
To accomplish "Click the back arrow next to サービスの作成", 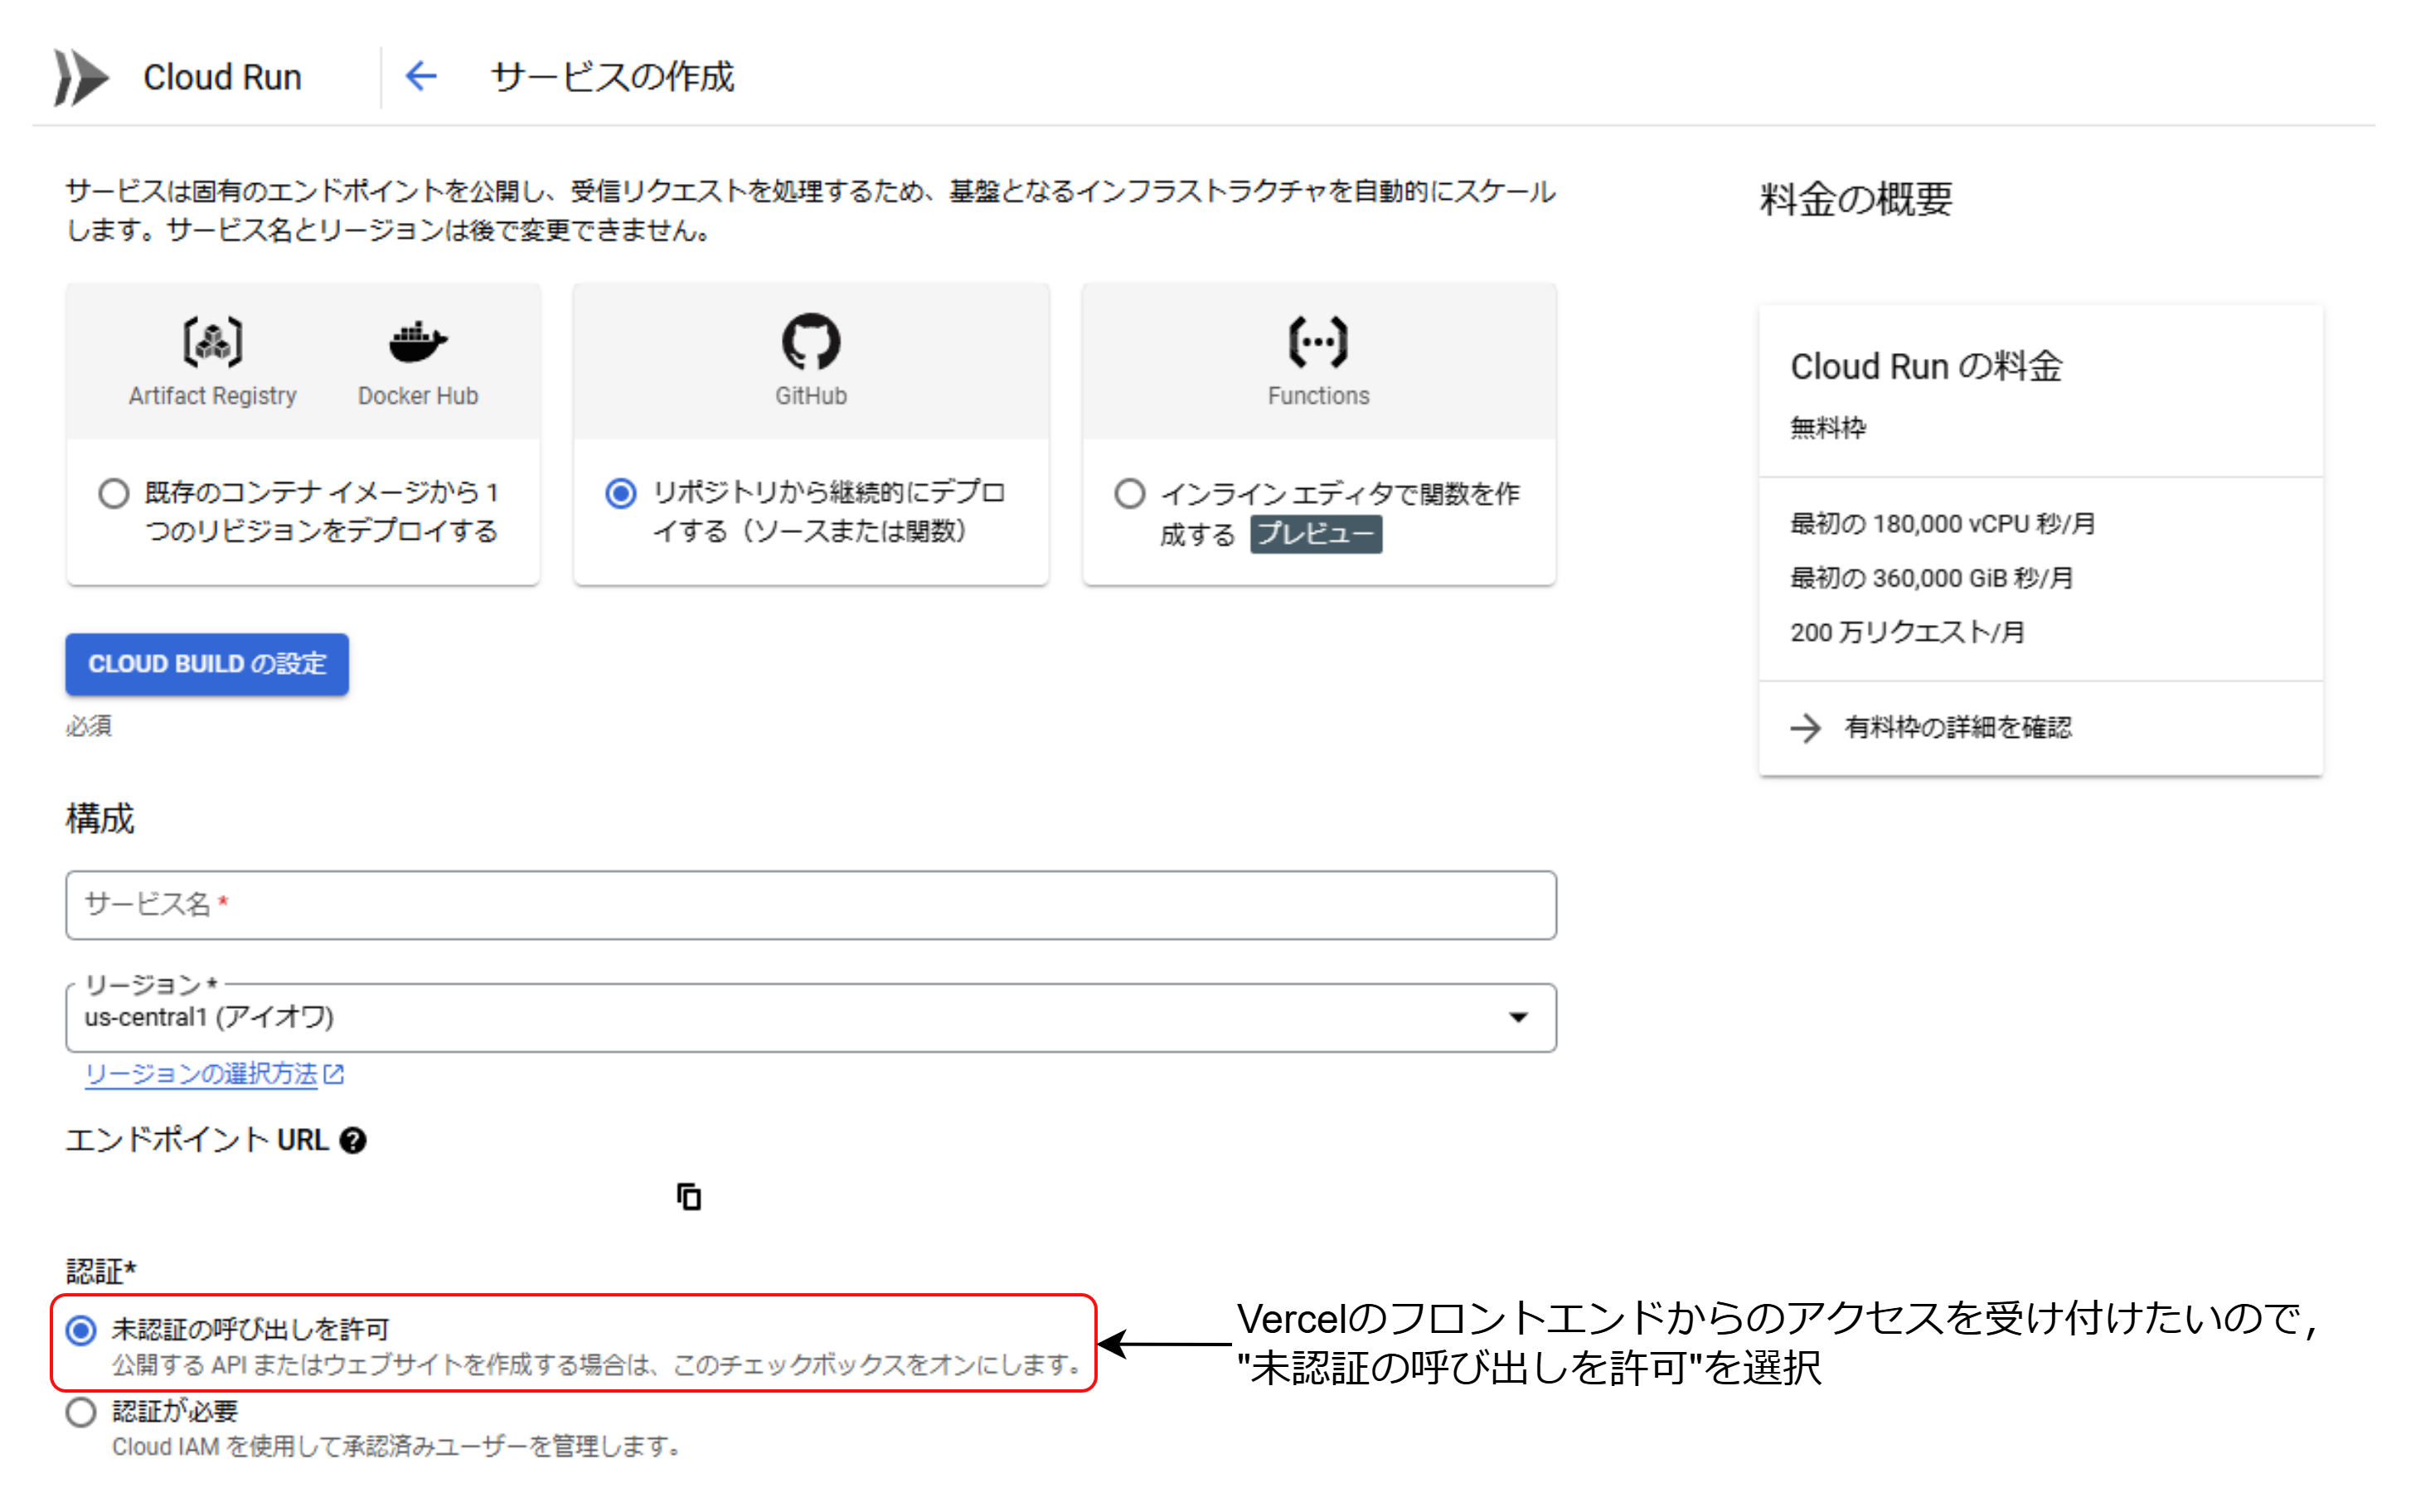I will tap(421, 76).
